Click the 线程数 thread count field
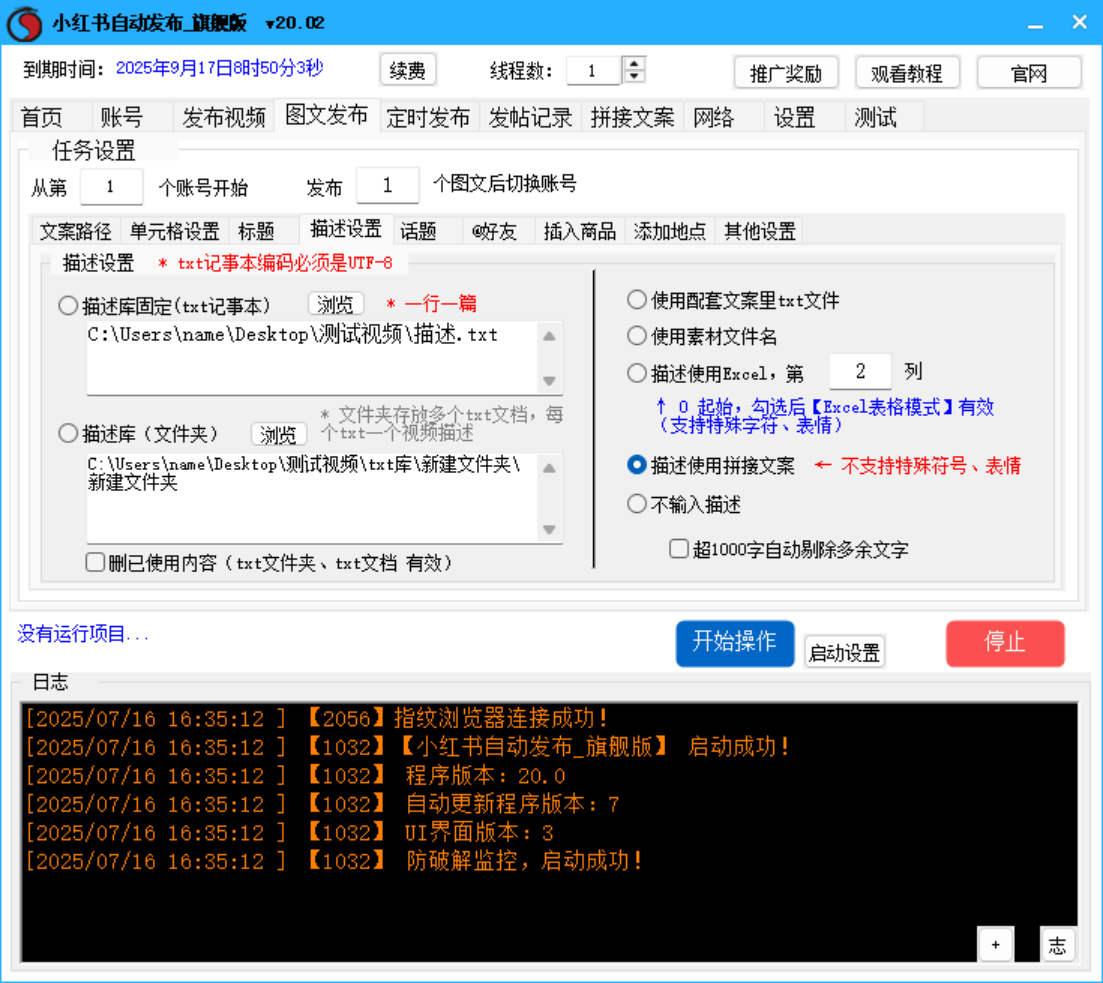 click(x=594, y=70)
